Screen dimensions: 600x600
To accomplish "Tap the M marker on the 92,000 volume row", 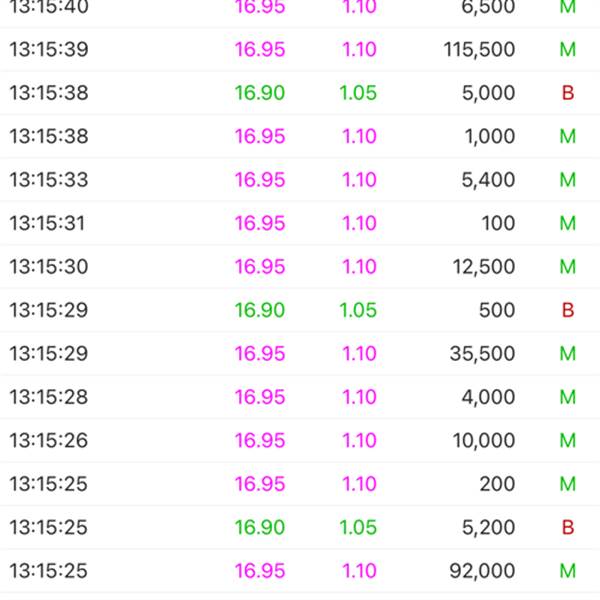I will pyautogui.click(x=568, y=571).
